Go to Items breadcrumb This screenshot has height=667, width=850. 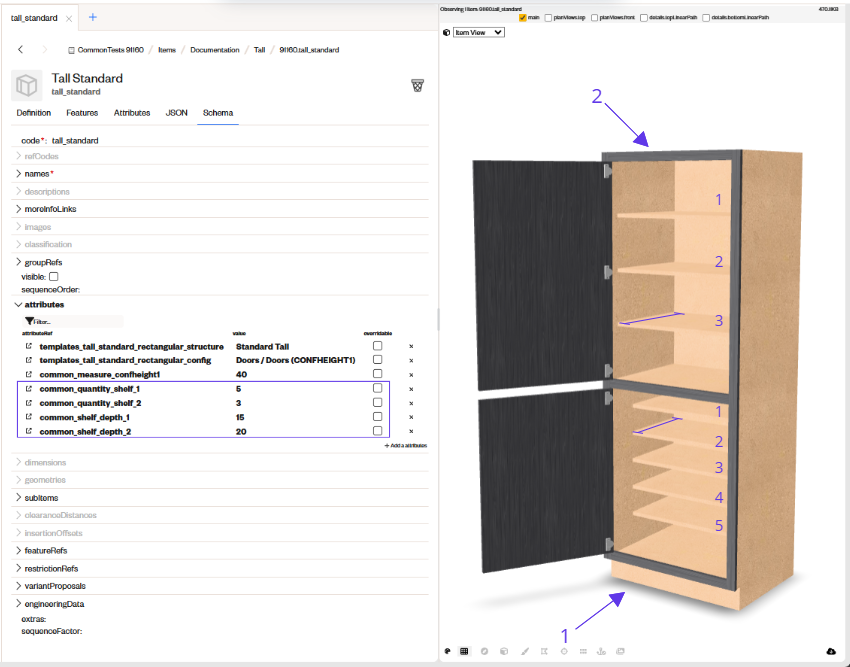(167, 50)
